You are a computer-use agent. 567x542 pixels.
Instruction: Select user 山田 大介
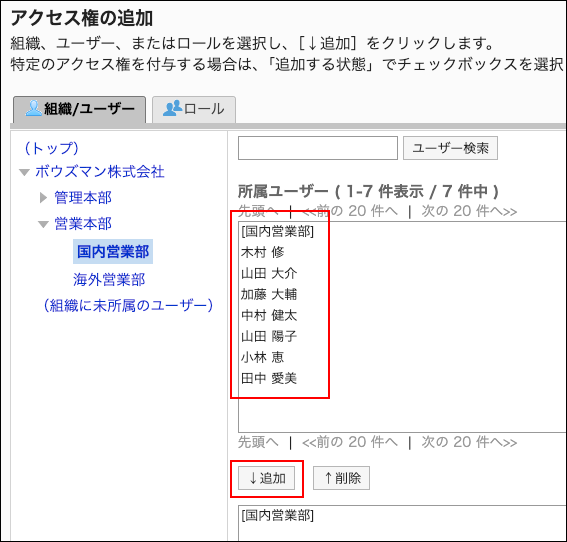pos(269,273)
